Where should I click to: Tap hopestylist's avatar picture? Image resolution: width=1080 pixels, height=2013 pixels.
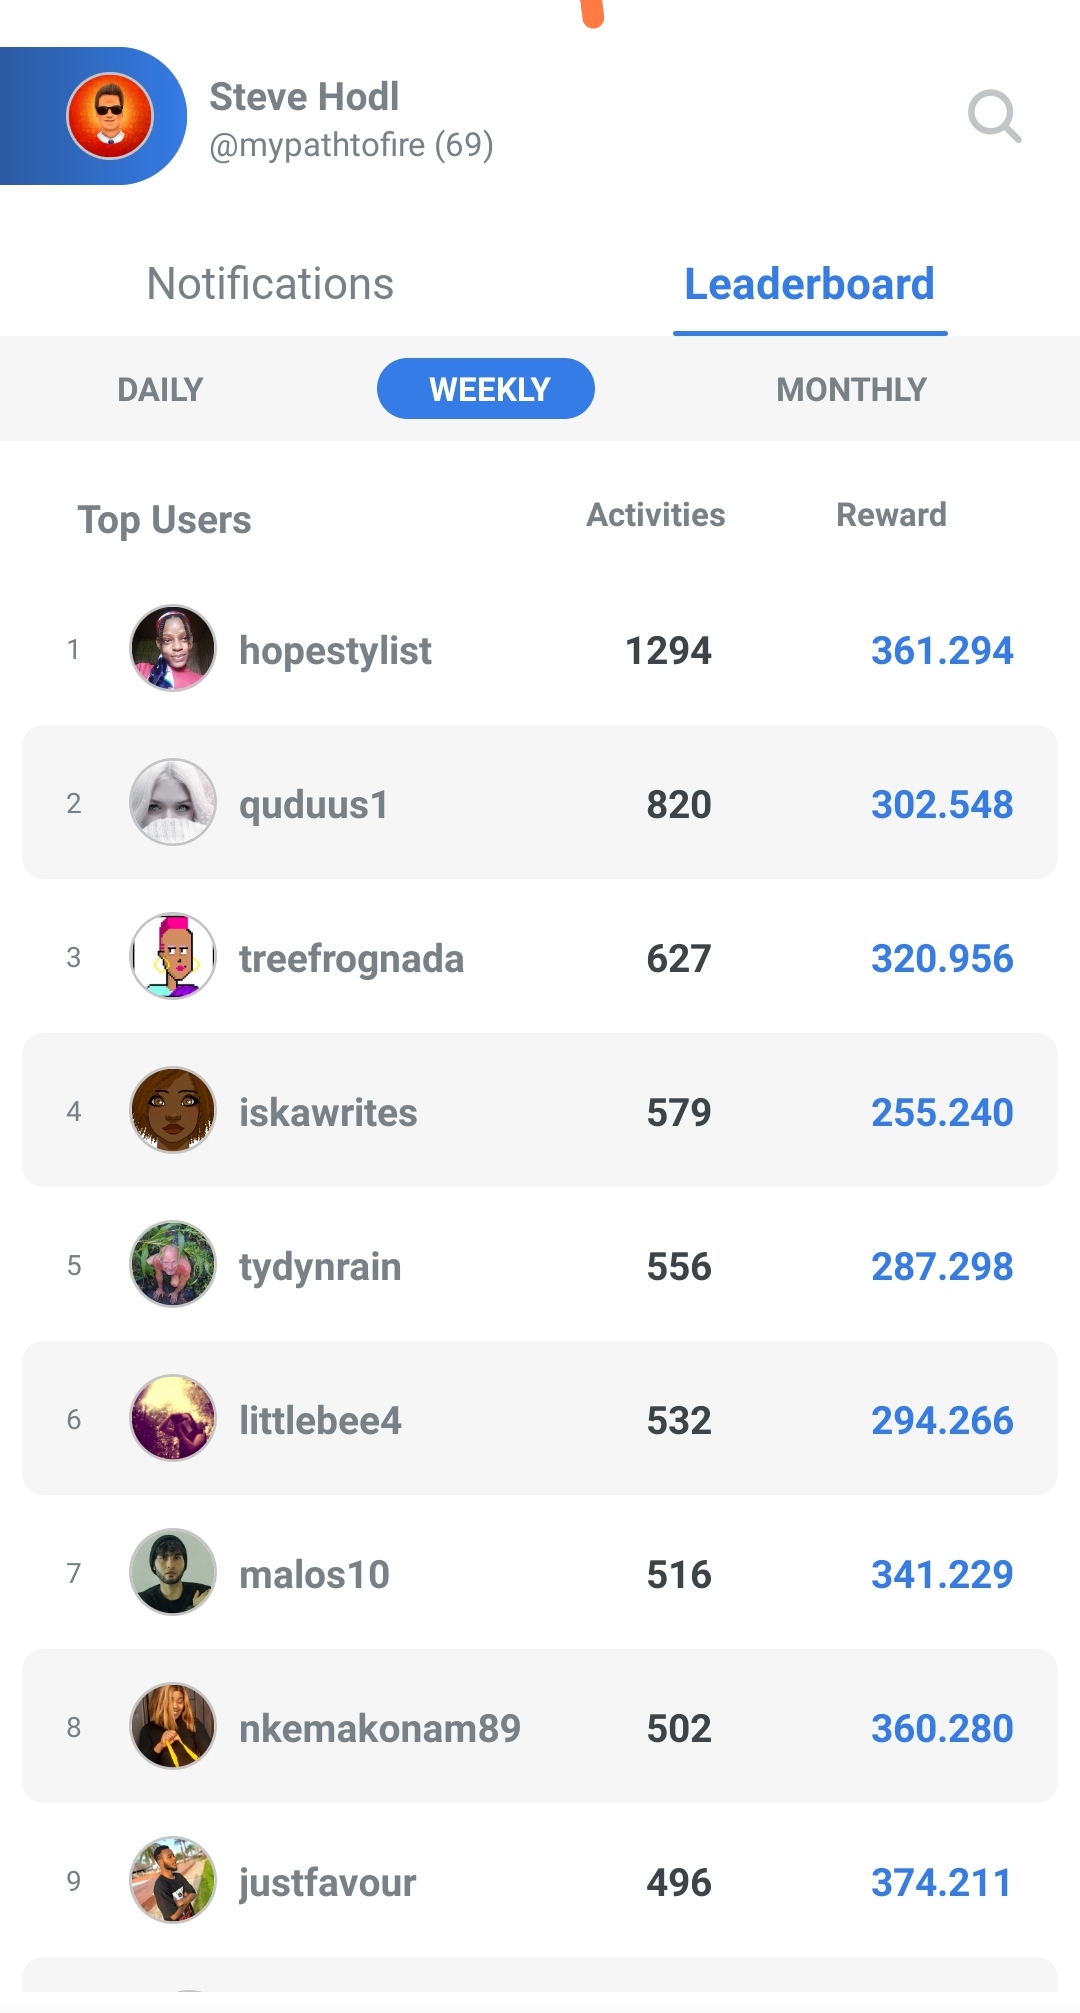click(173, 648)
